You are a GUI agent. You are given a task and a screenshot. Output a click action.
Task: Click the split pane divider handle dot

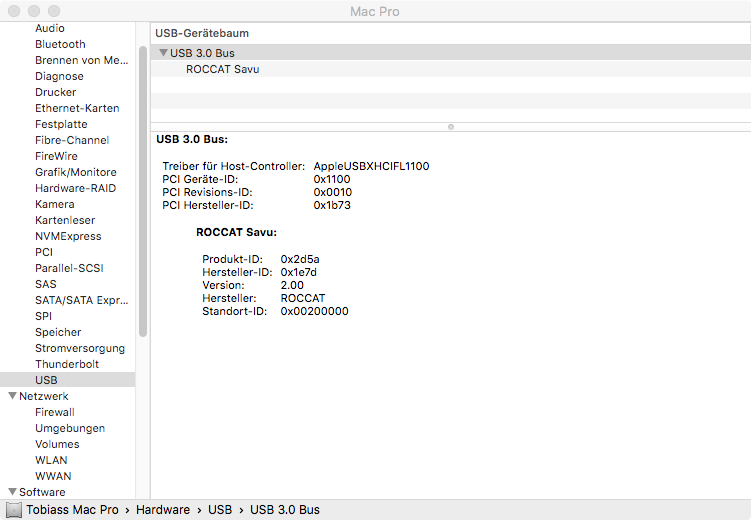pos(451,127)
